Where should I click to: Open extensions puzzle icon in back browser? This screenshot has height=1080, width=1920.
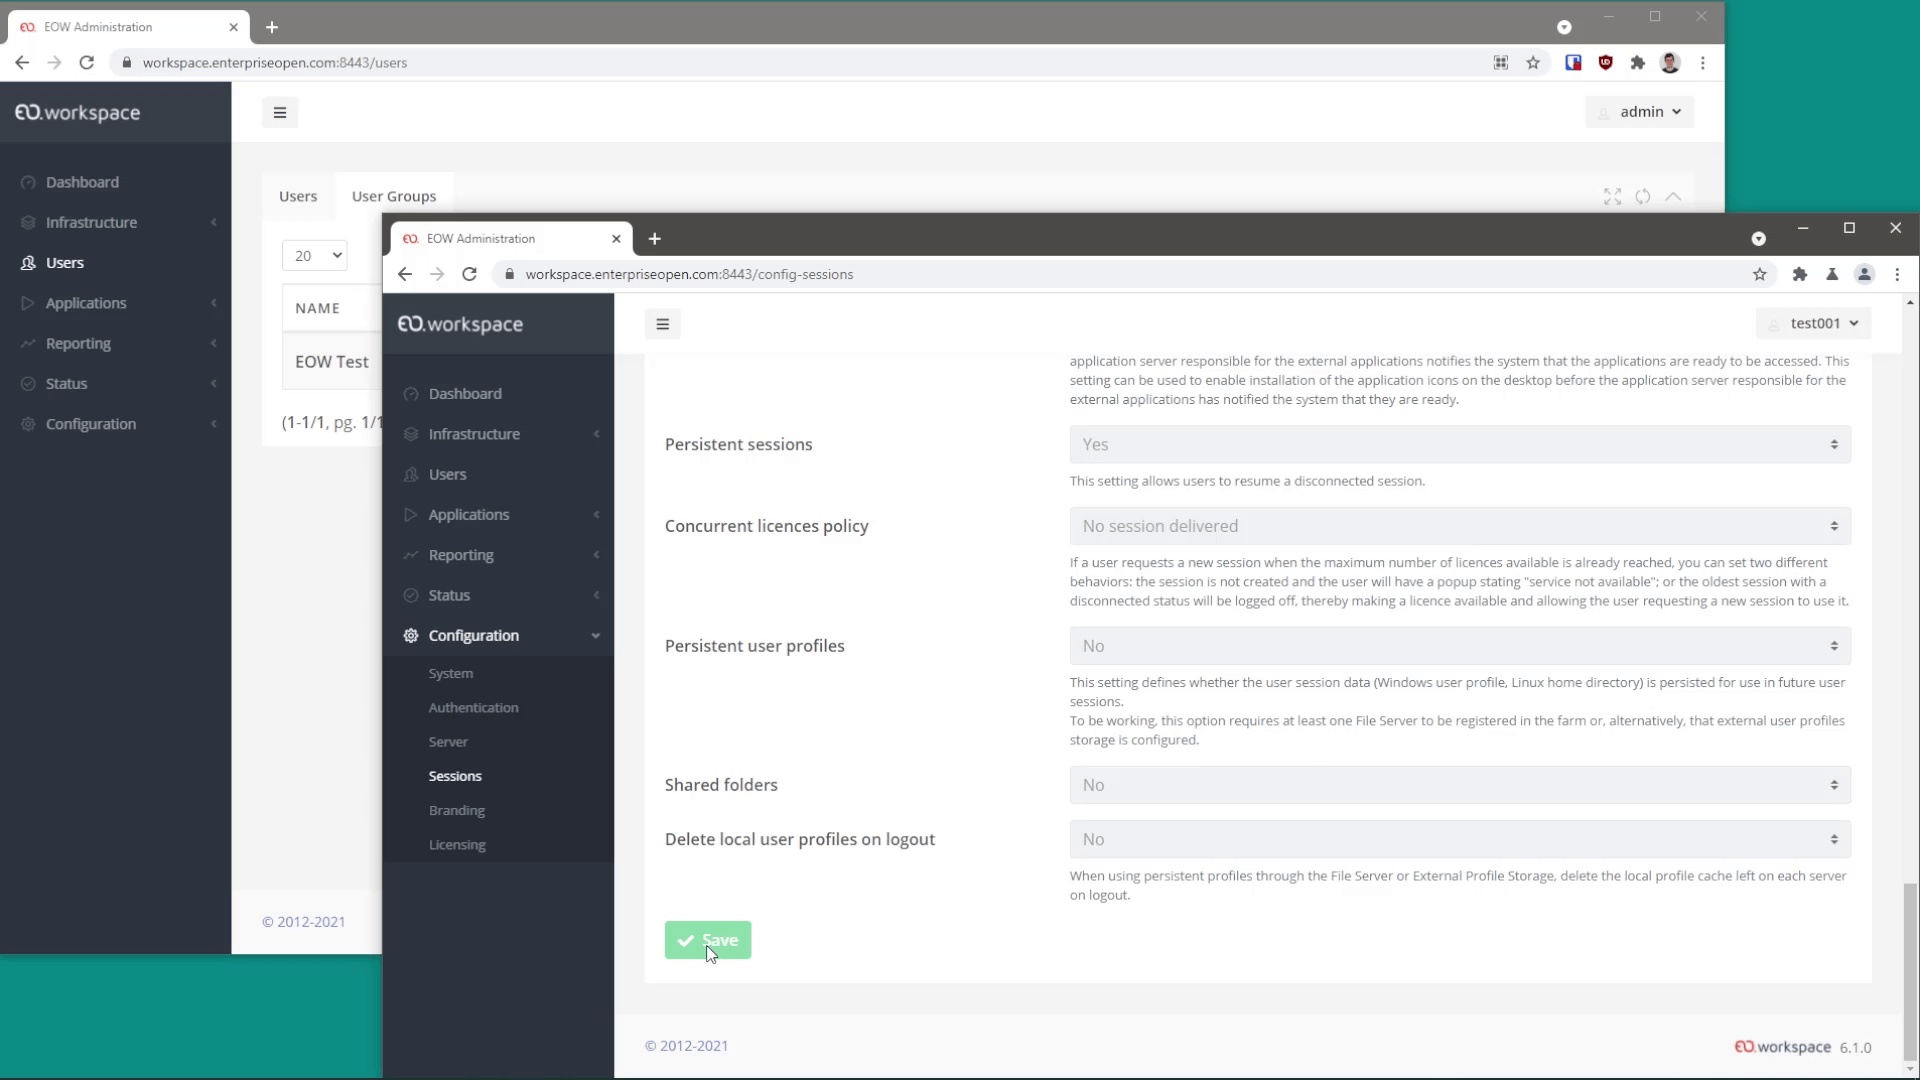(x=1637, y=62)
